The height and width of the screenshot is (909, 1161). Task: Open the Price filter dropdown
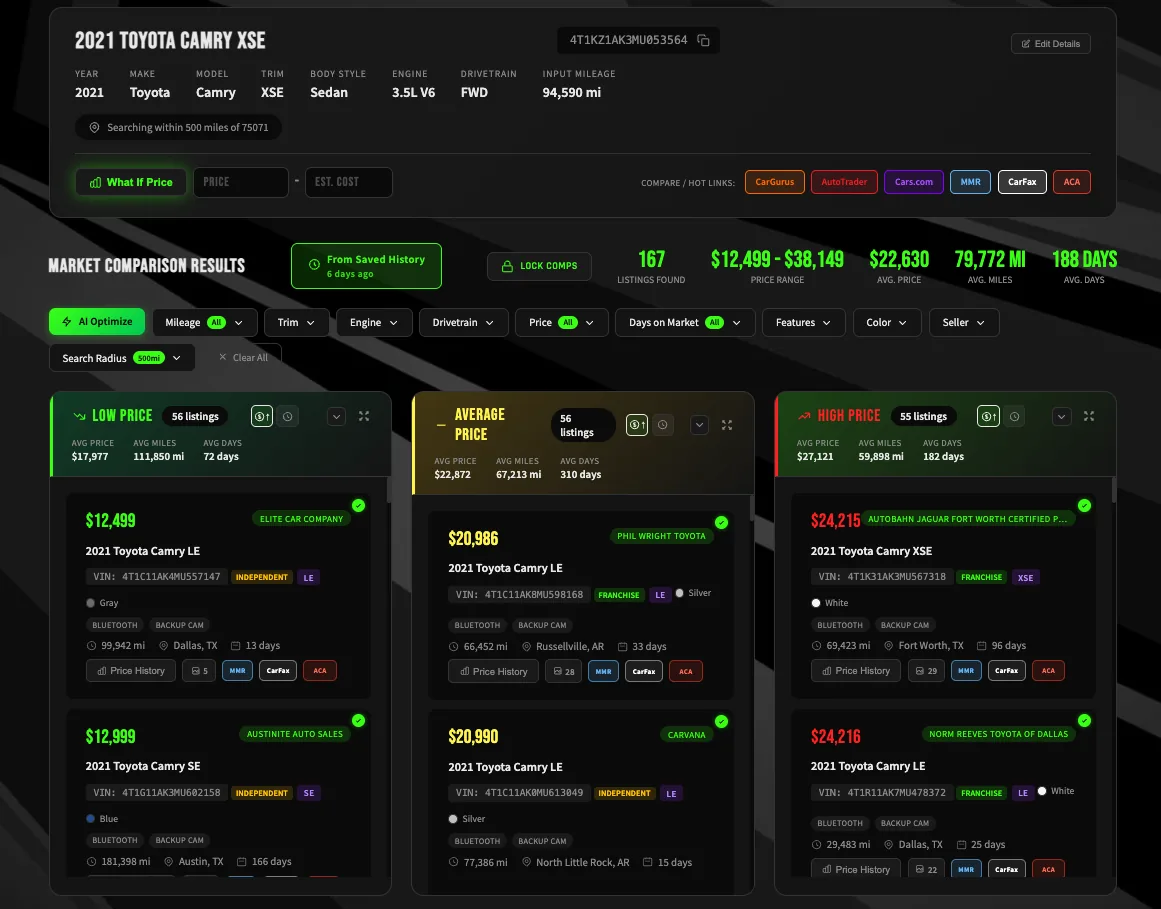click(561, 323)
